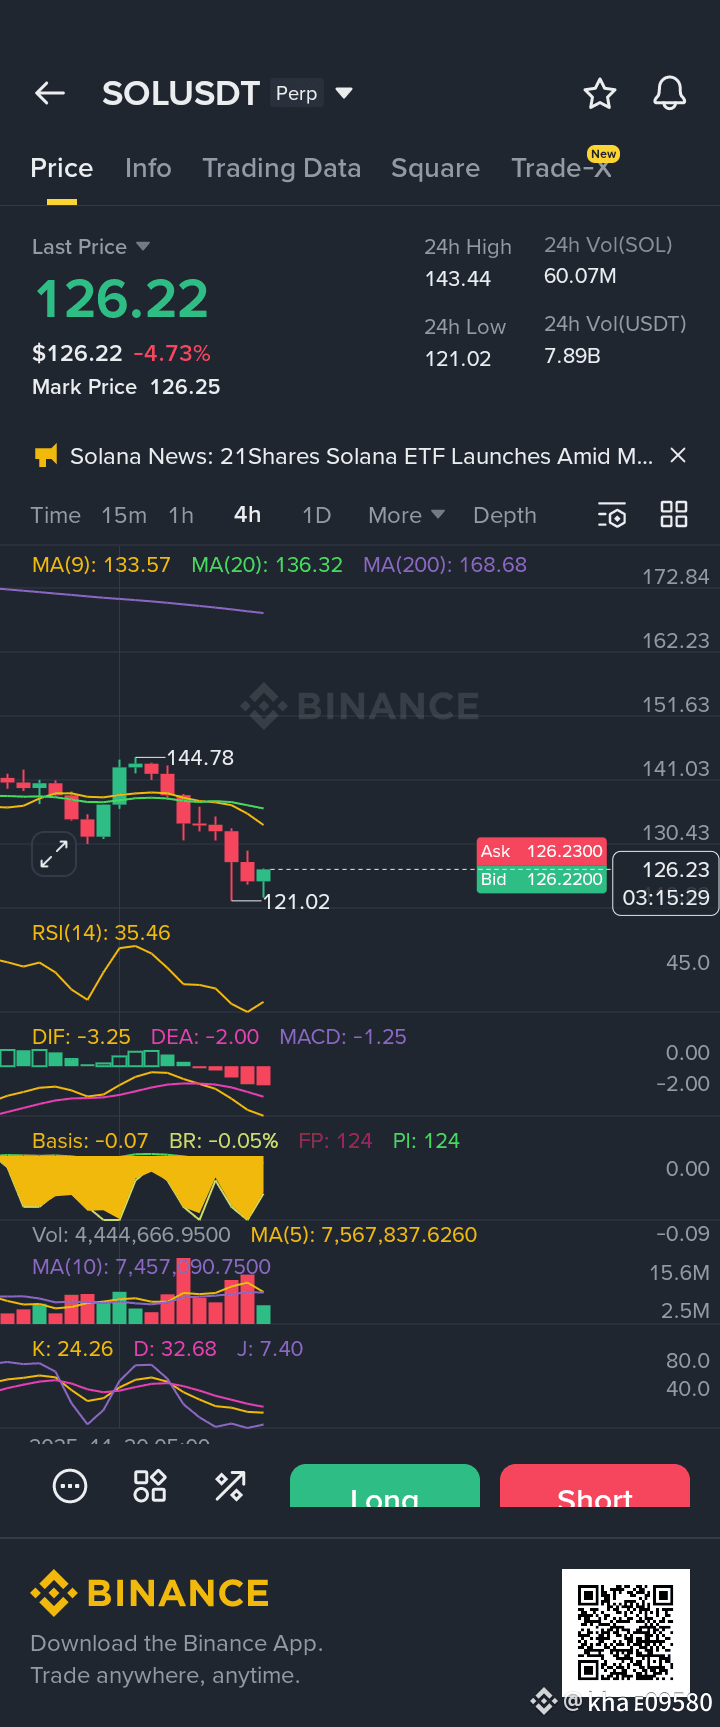Dismiss the Solana News banner
720x1727 pixels.
(678, 455)
